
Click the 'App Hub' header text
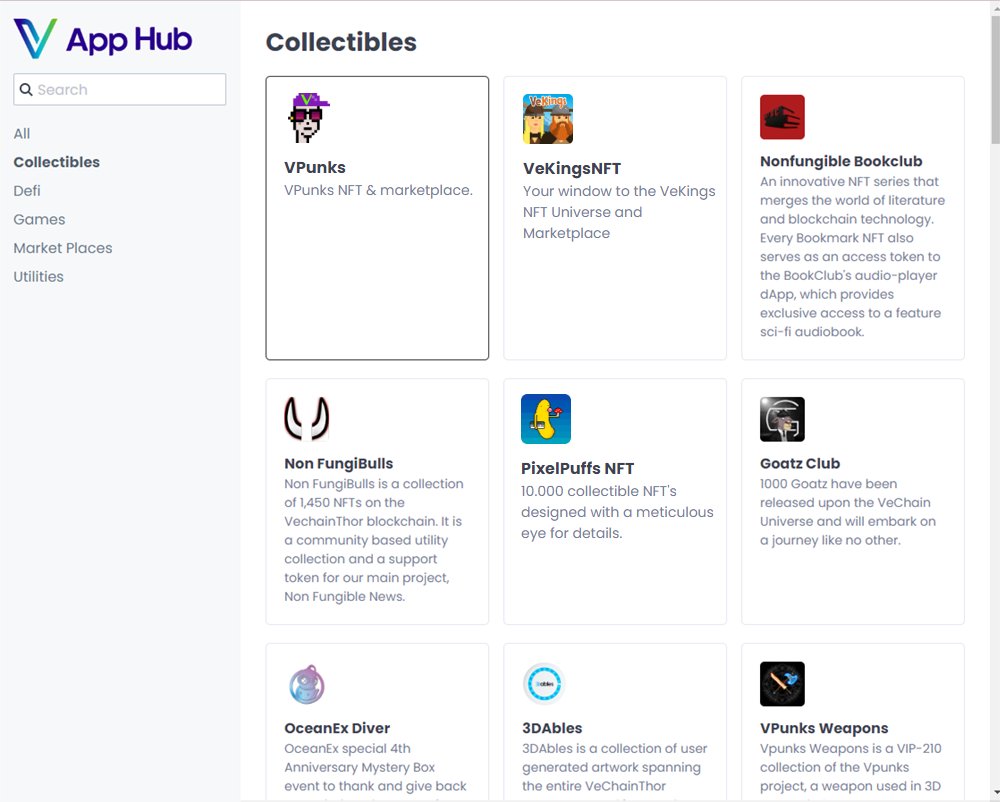tap(129, 40)
